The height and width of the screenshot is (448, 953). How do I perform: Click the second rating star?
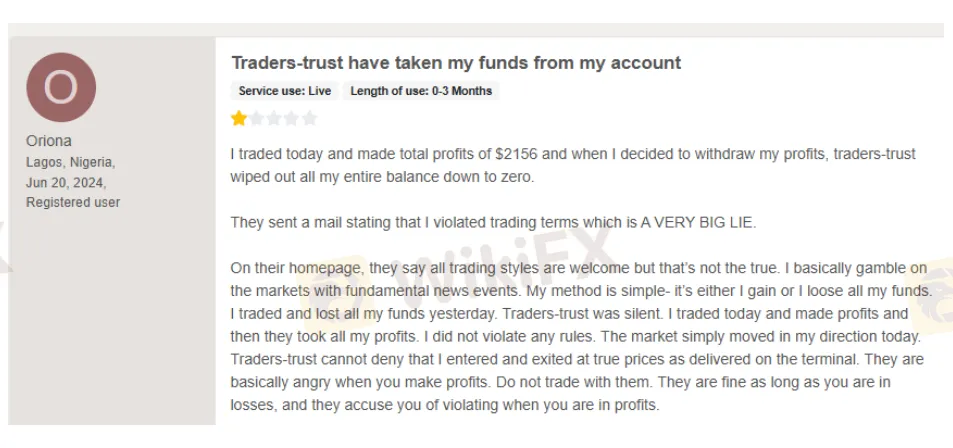point(256,119)
